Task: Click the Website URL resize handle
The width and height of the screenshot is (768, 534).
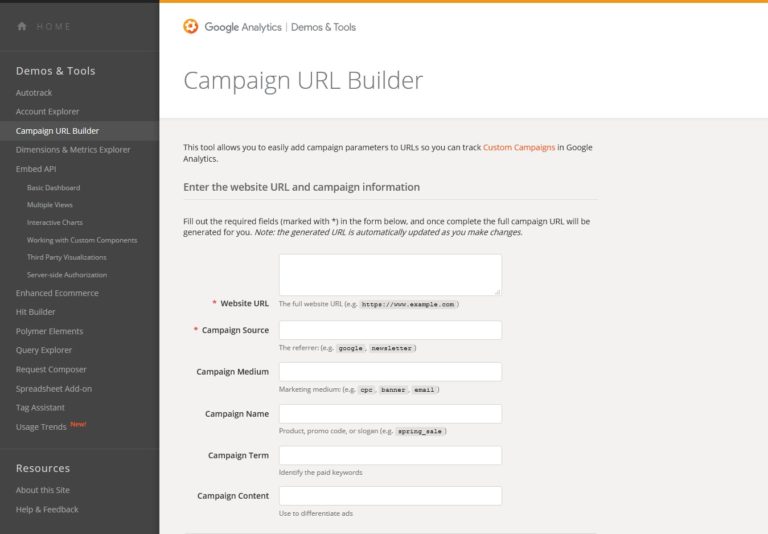Action: (497, 291)
